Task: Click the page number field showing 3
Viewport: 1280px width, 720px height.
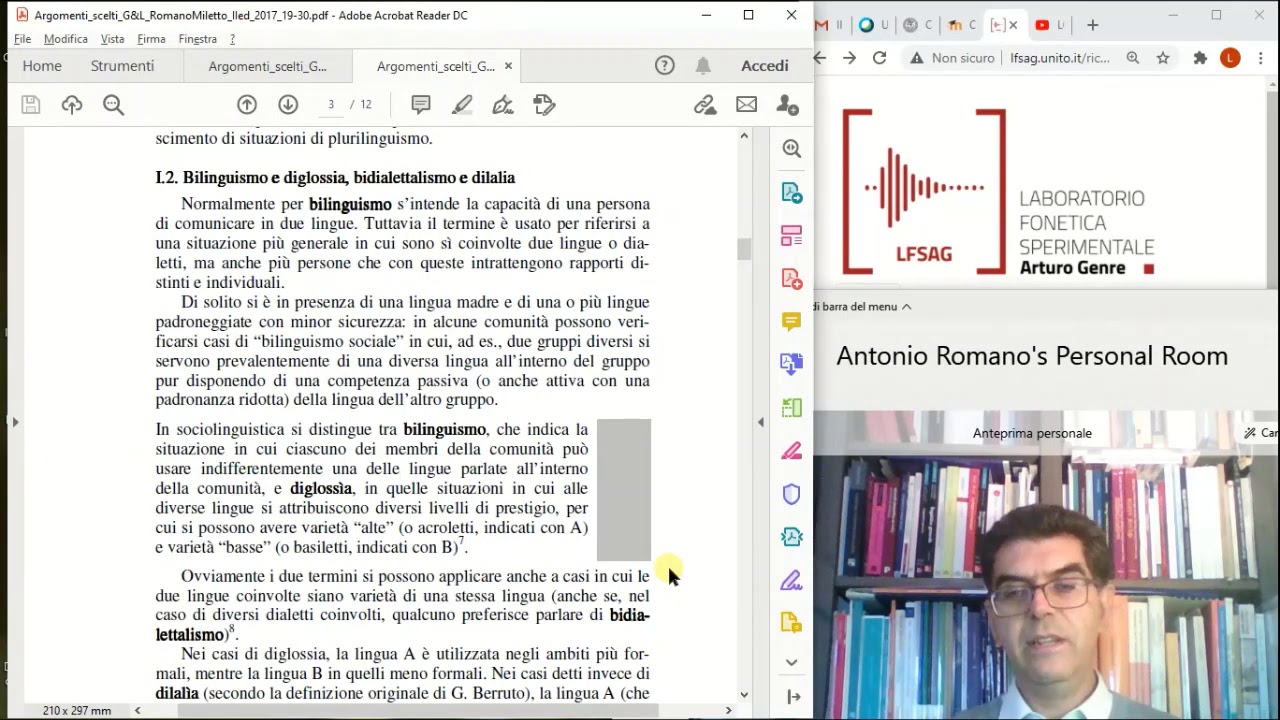Action: click(x=330, y=104)
